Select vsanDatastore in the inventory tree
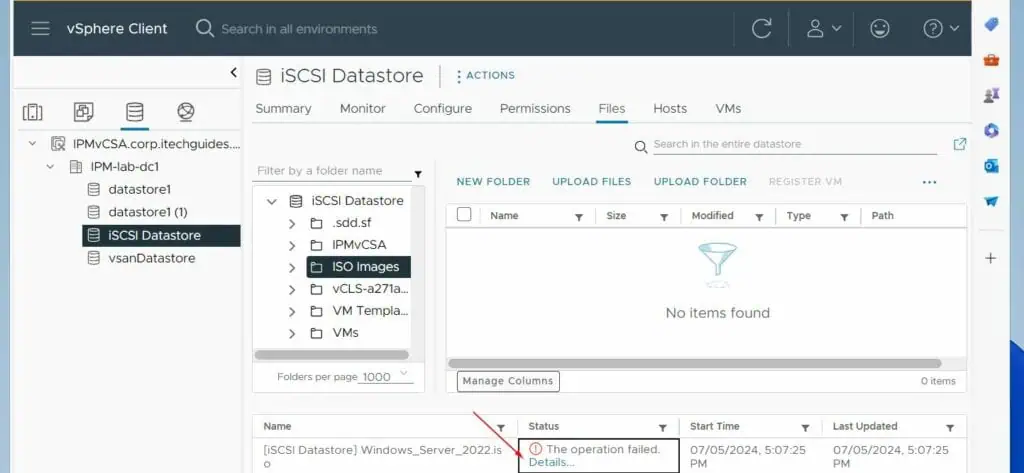The width and height of the screenshot is (1024, 473). point(152,258)
